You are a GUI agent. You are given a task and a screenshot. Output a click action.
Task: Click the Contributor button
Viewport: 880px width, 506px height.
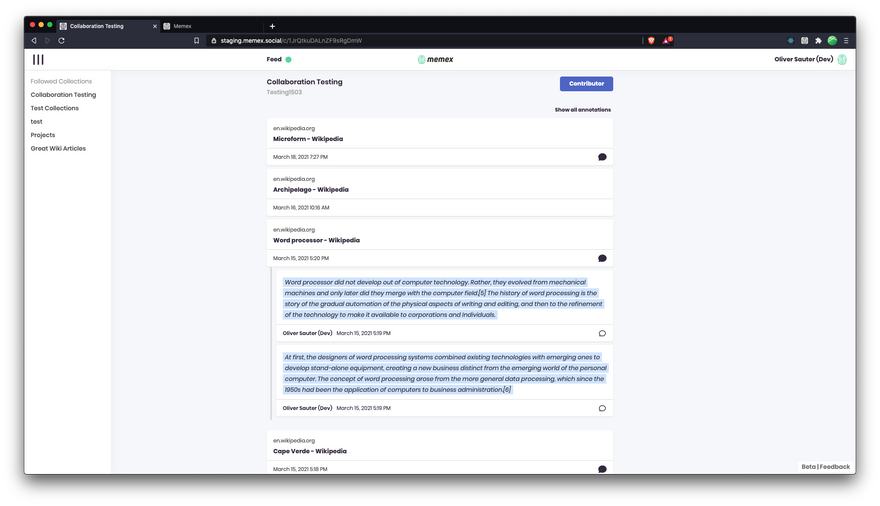coord(586,84)
